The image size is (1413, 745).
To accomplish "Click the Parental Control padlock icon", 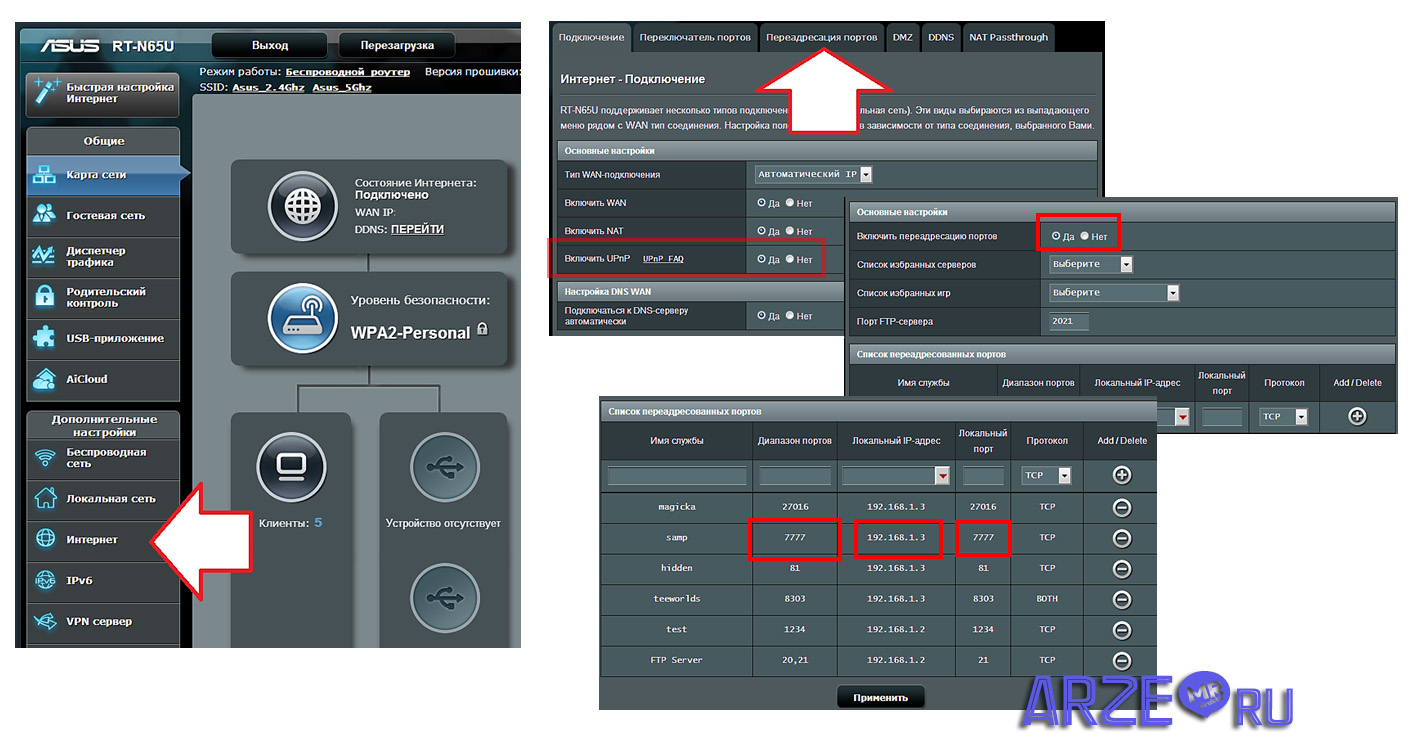I will (44, 297).
